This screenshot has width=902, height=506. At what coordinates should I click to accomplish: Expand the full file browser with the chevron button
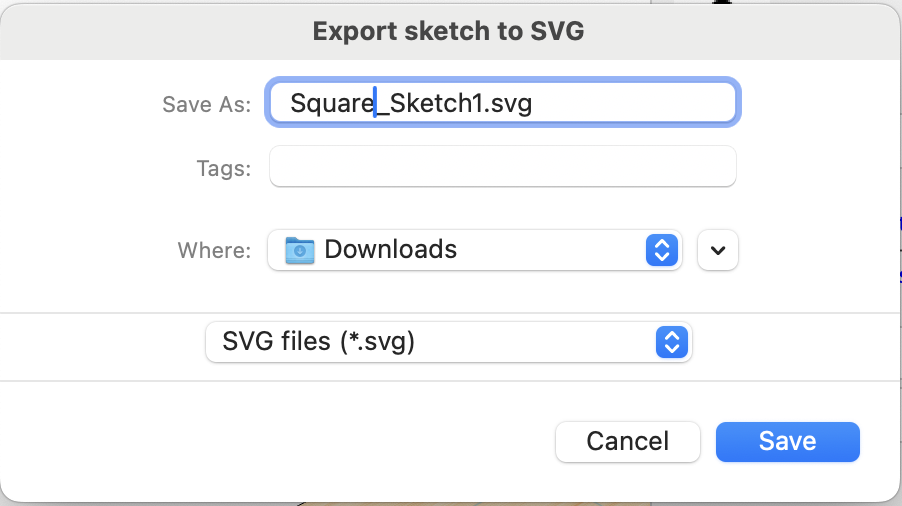717,250
